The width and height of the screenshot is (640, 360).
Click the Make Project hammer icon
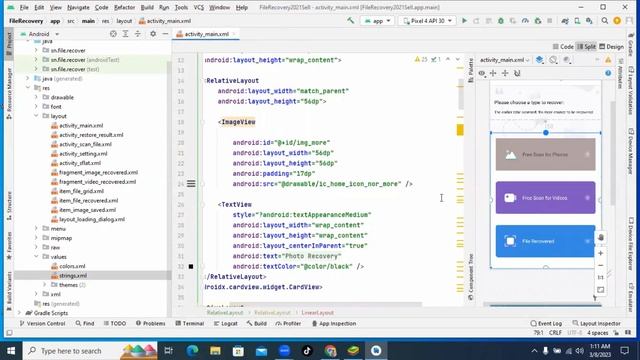click(x=351, y=20)
